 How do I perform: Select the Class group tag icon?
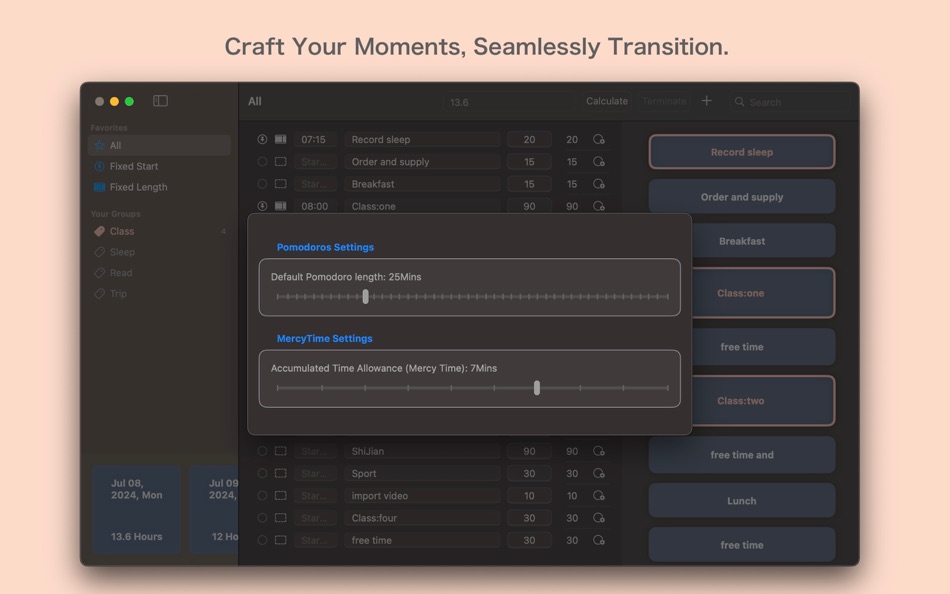point(99,231)
